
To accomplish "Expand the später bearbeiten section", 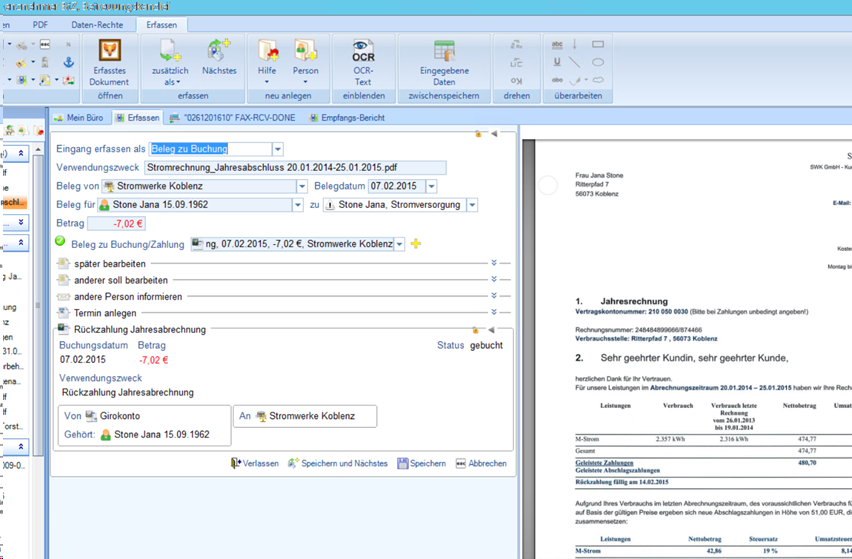I will (x=494, y=263).
